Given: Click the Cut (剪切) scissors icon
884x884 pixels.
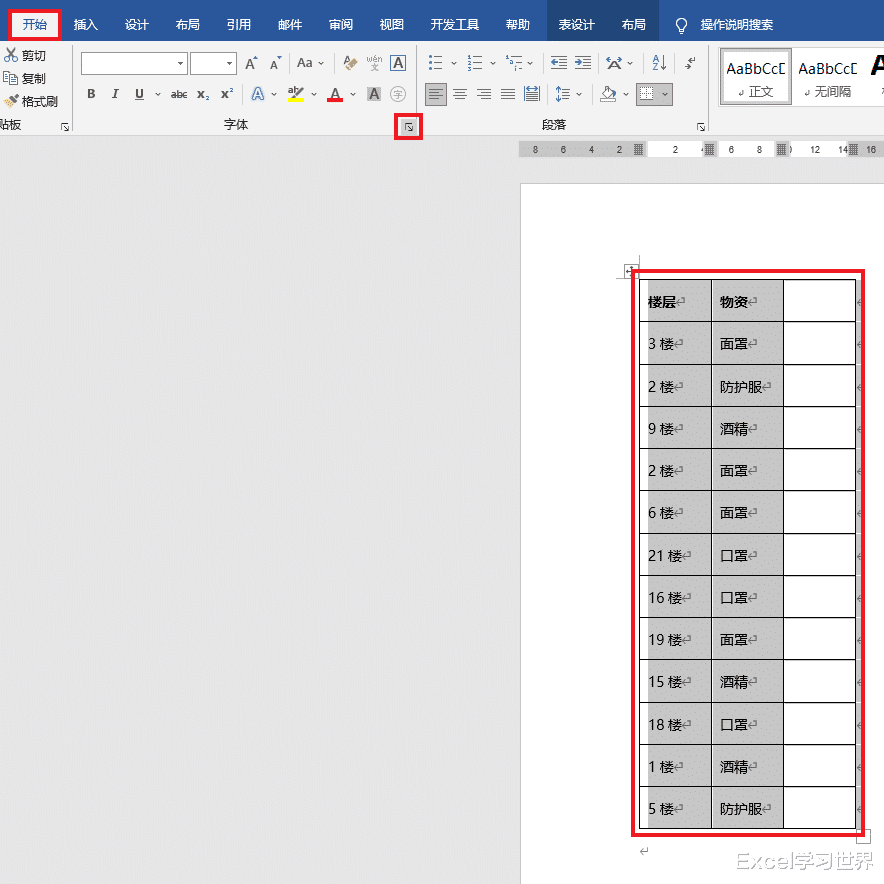Looking at the screenshot, I should click(x=11, y=55).
